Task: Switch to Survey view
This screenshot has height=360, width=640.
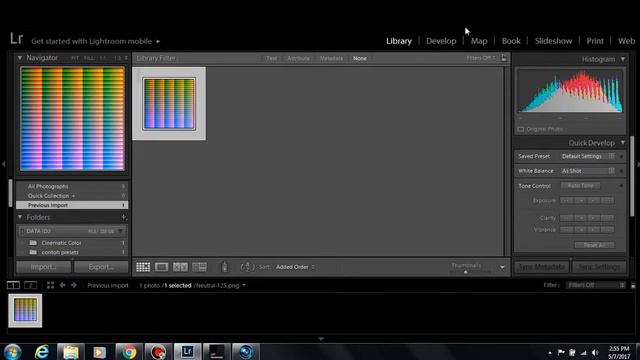Action: (x=199, y=267)
